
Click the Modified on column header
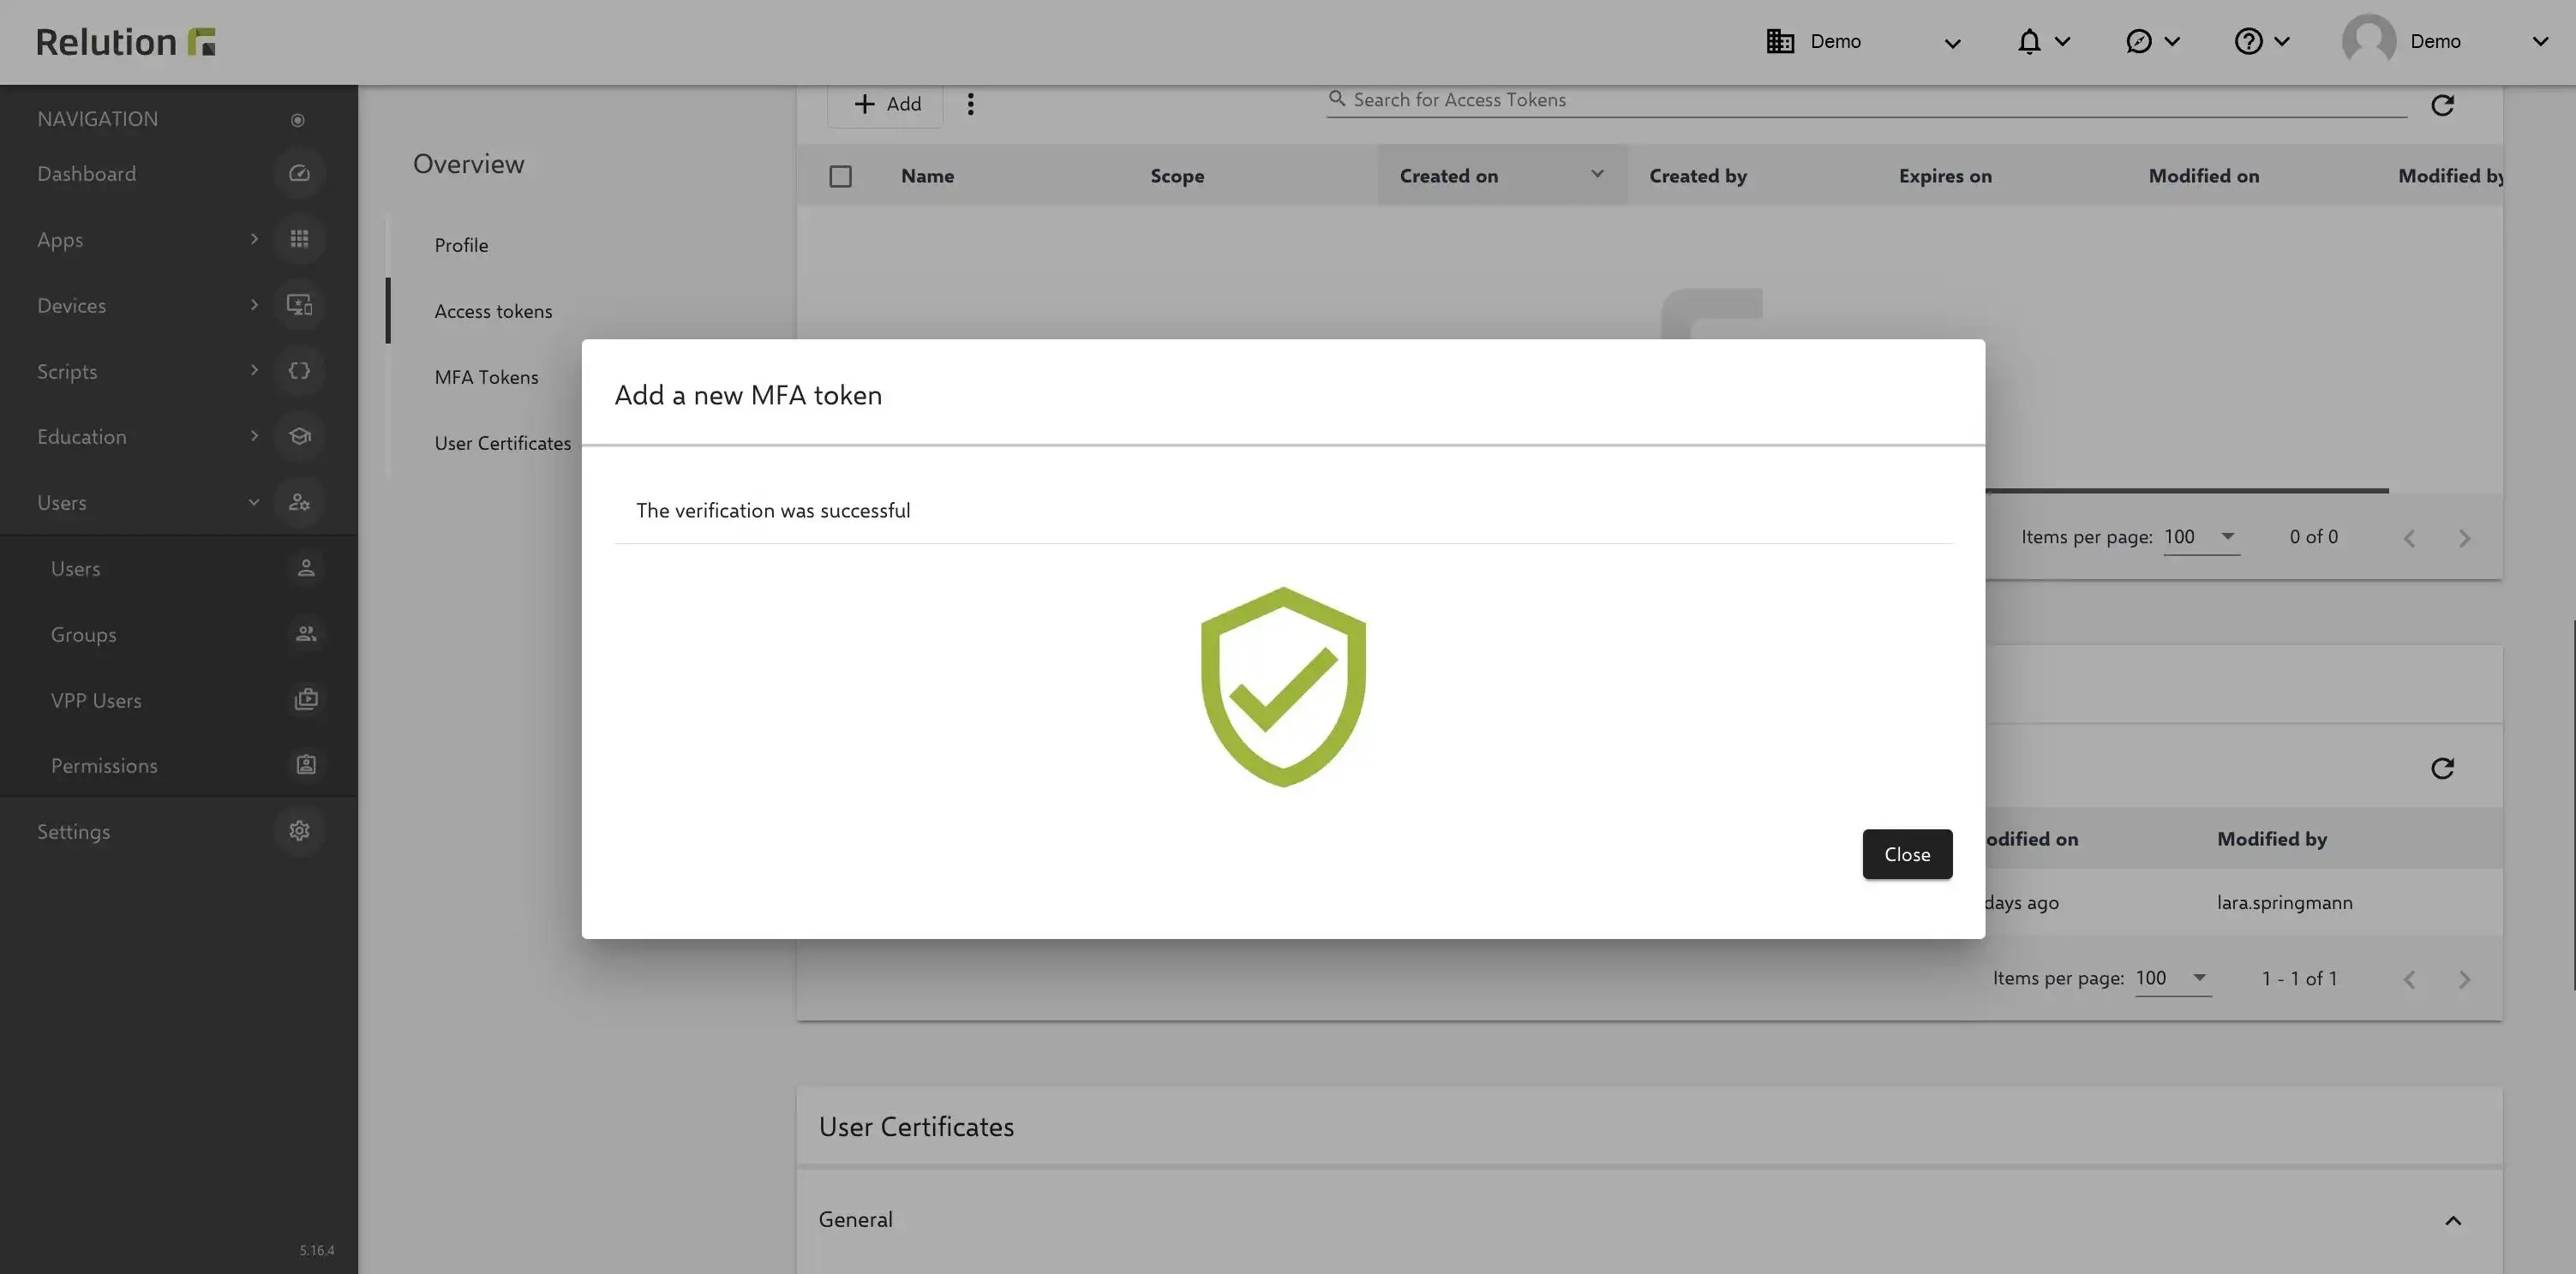pos(2204,176)
